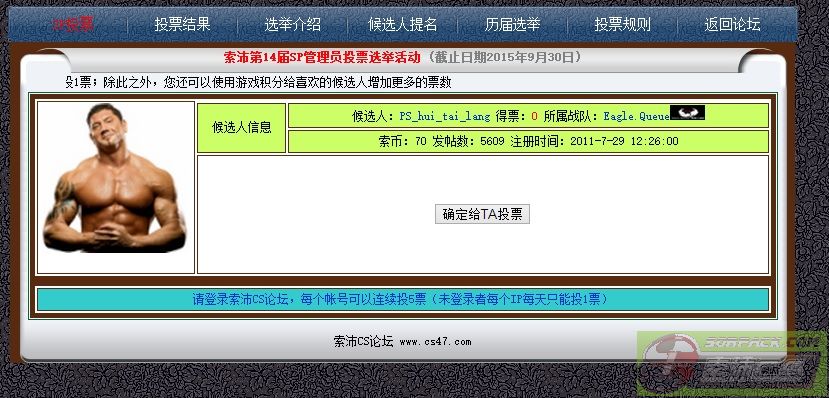Open the SP投票 menu item
Viewport: 829px width, 398px height.
pos(73,24)
